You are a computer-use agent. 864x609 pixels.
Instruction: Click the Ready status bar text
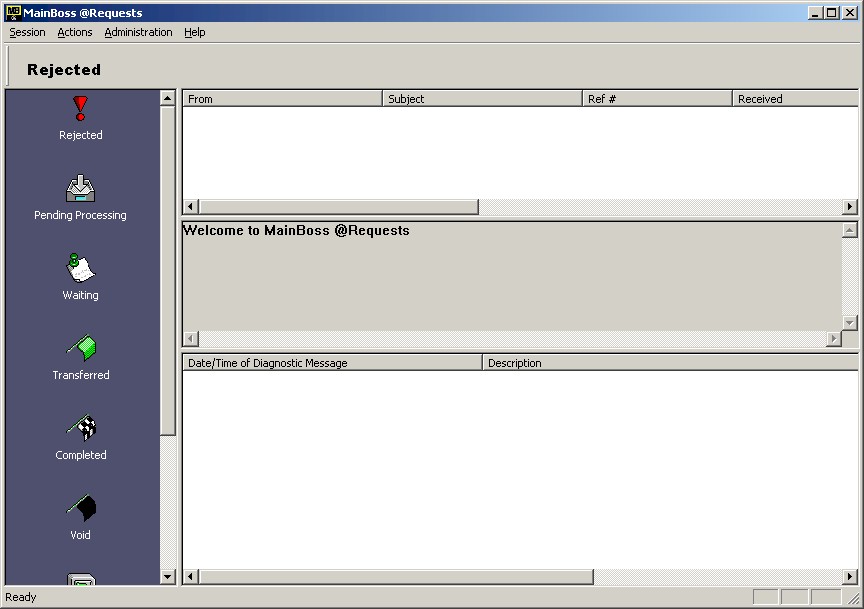pyautogui.click(x=21, y=597)
